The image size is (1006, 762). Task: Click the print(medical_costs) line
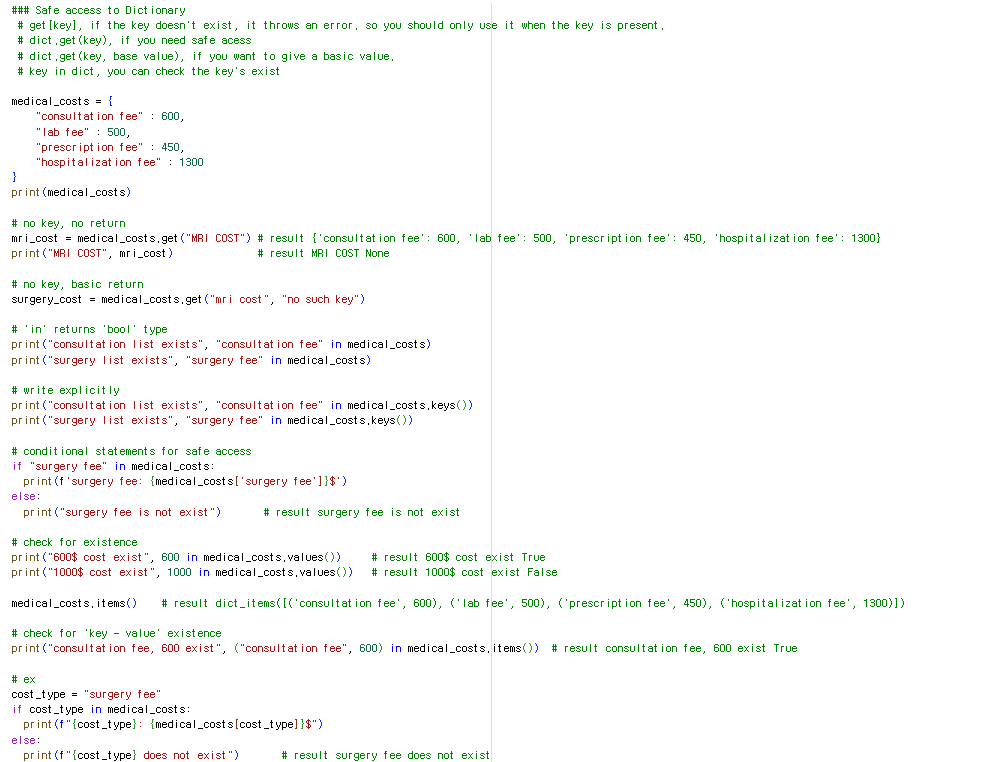tap(71, 192)
